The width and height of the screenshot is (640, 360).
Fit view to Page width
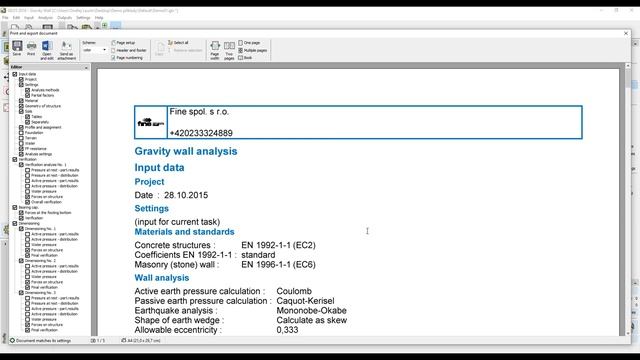coord(215,50)
